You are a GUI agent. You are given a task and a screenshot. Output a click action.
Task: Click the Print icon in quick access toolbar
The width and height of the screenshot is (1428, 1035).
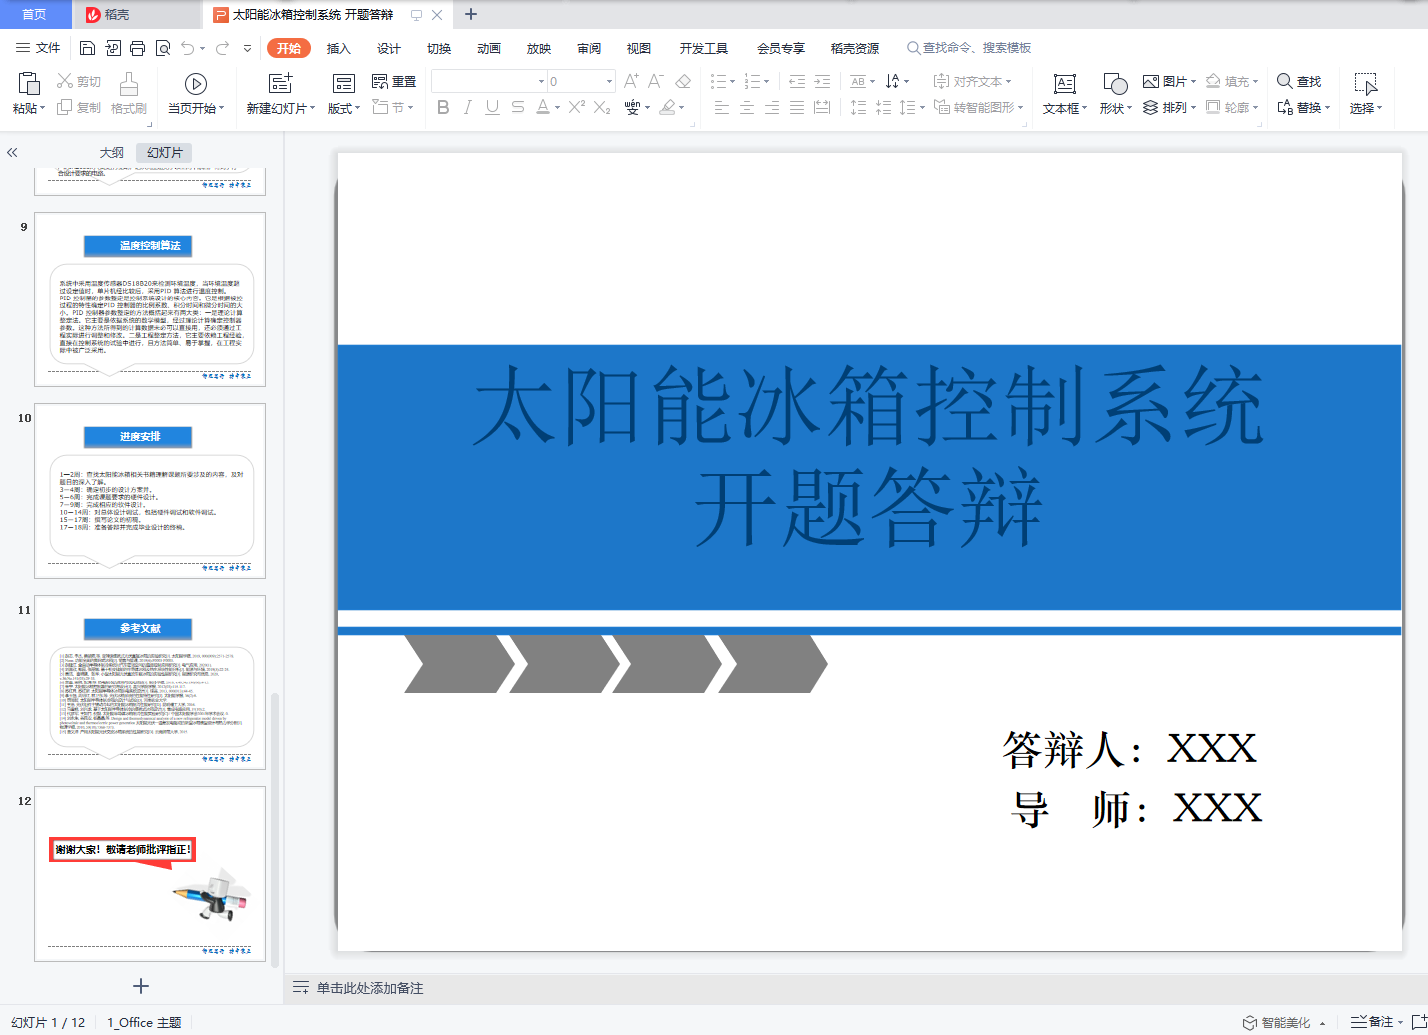(x=138, y=48)
